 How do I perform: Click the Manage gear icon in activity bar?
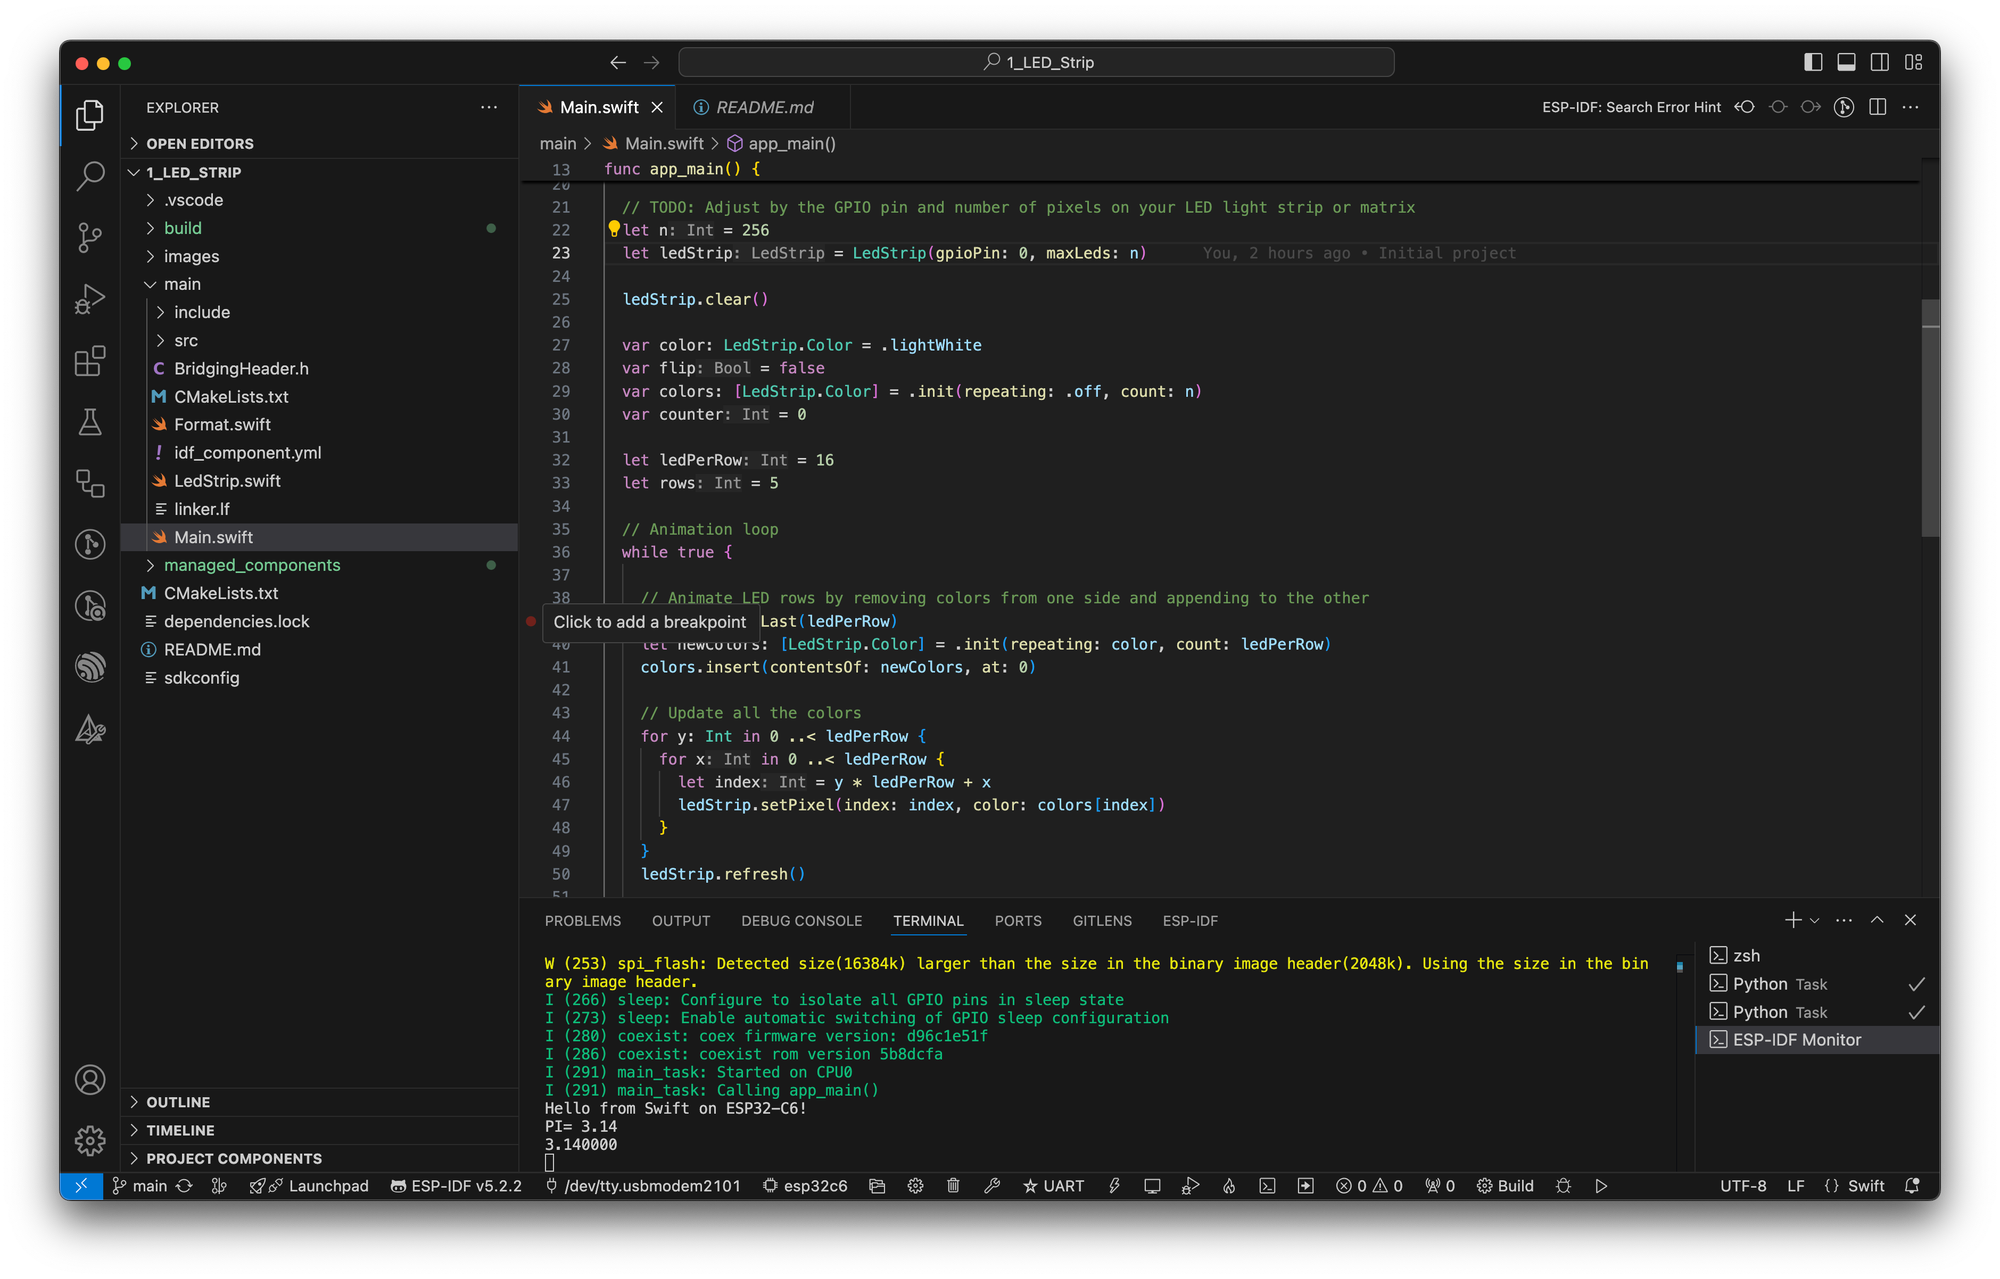[90, 1140]
